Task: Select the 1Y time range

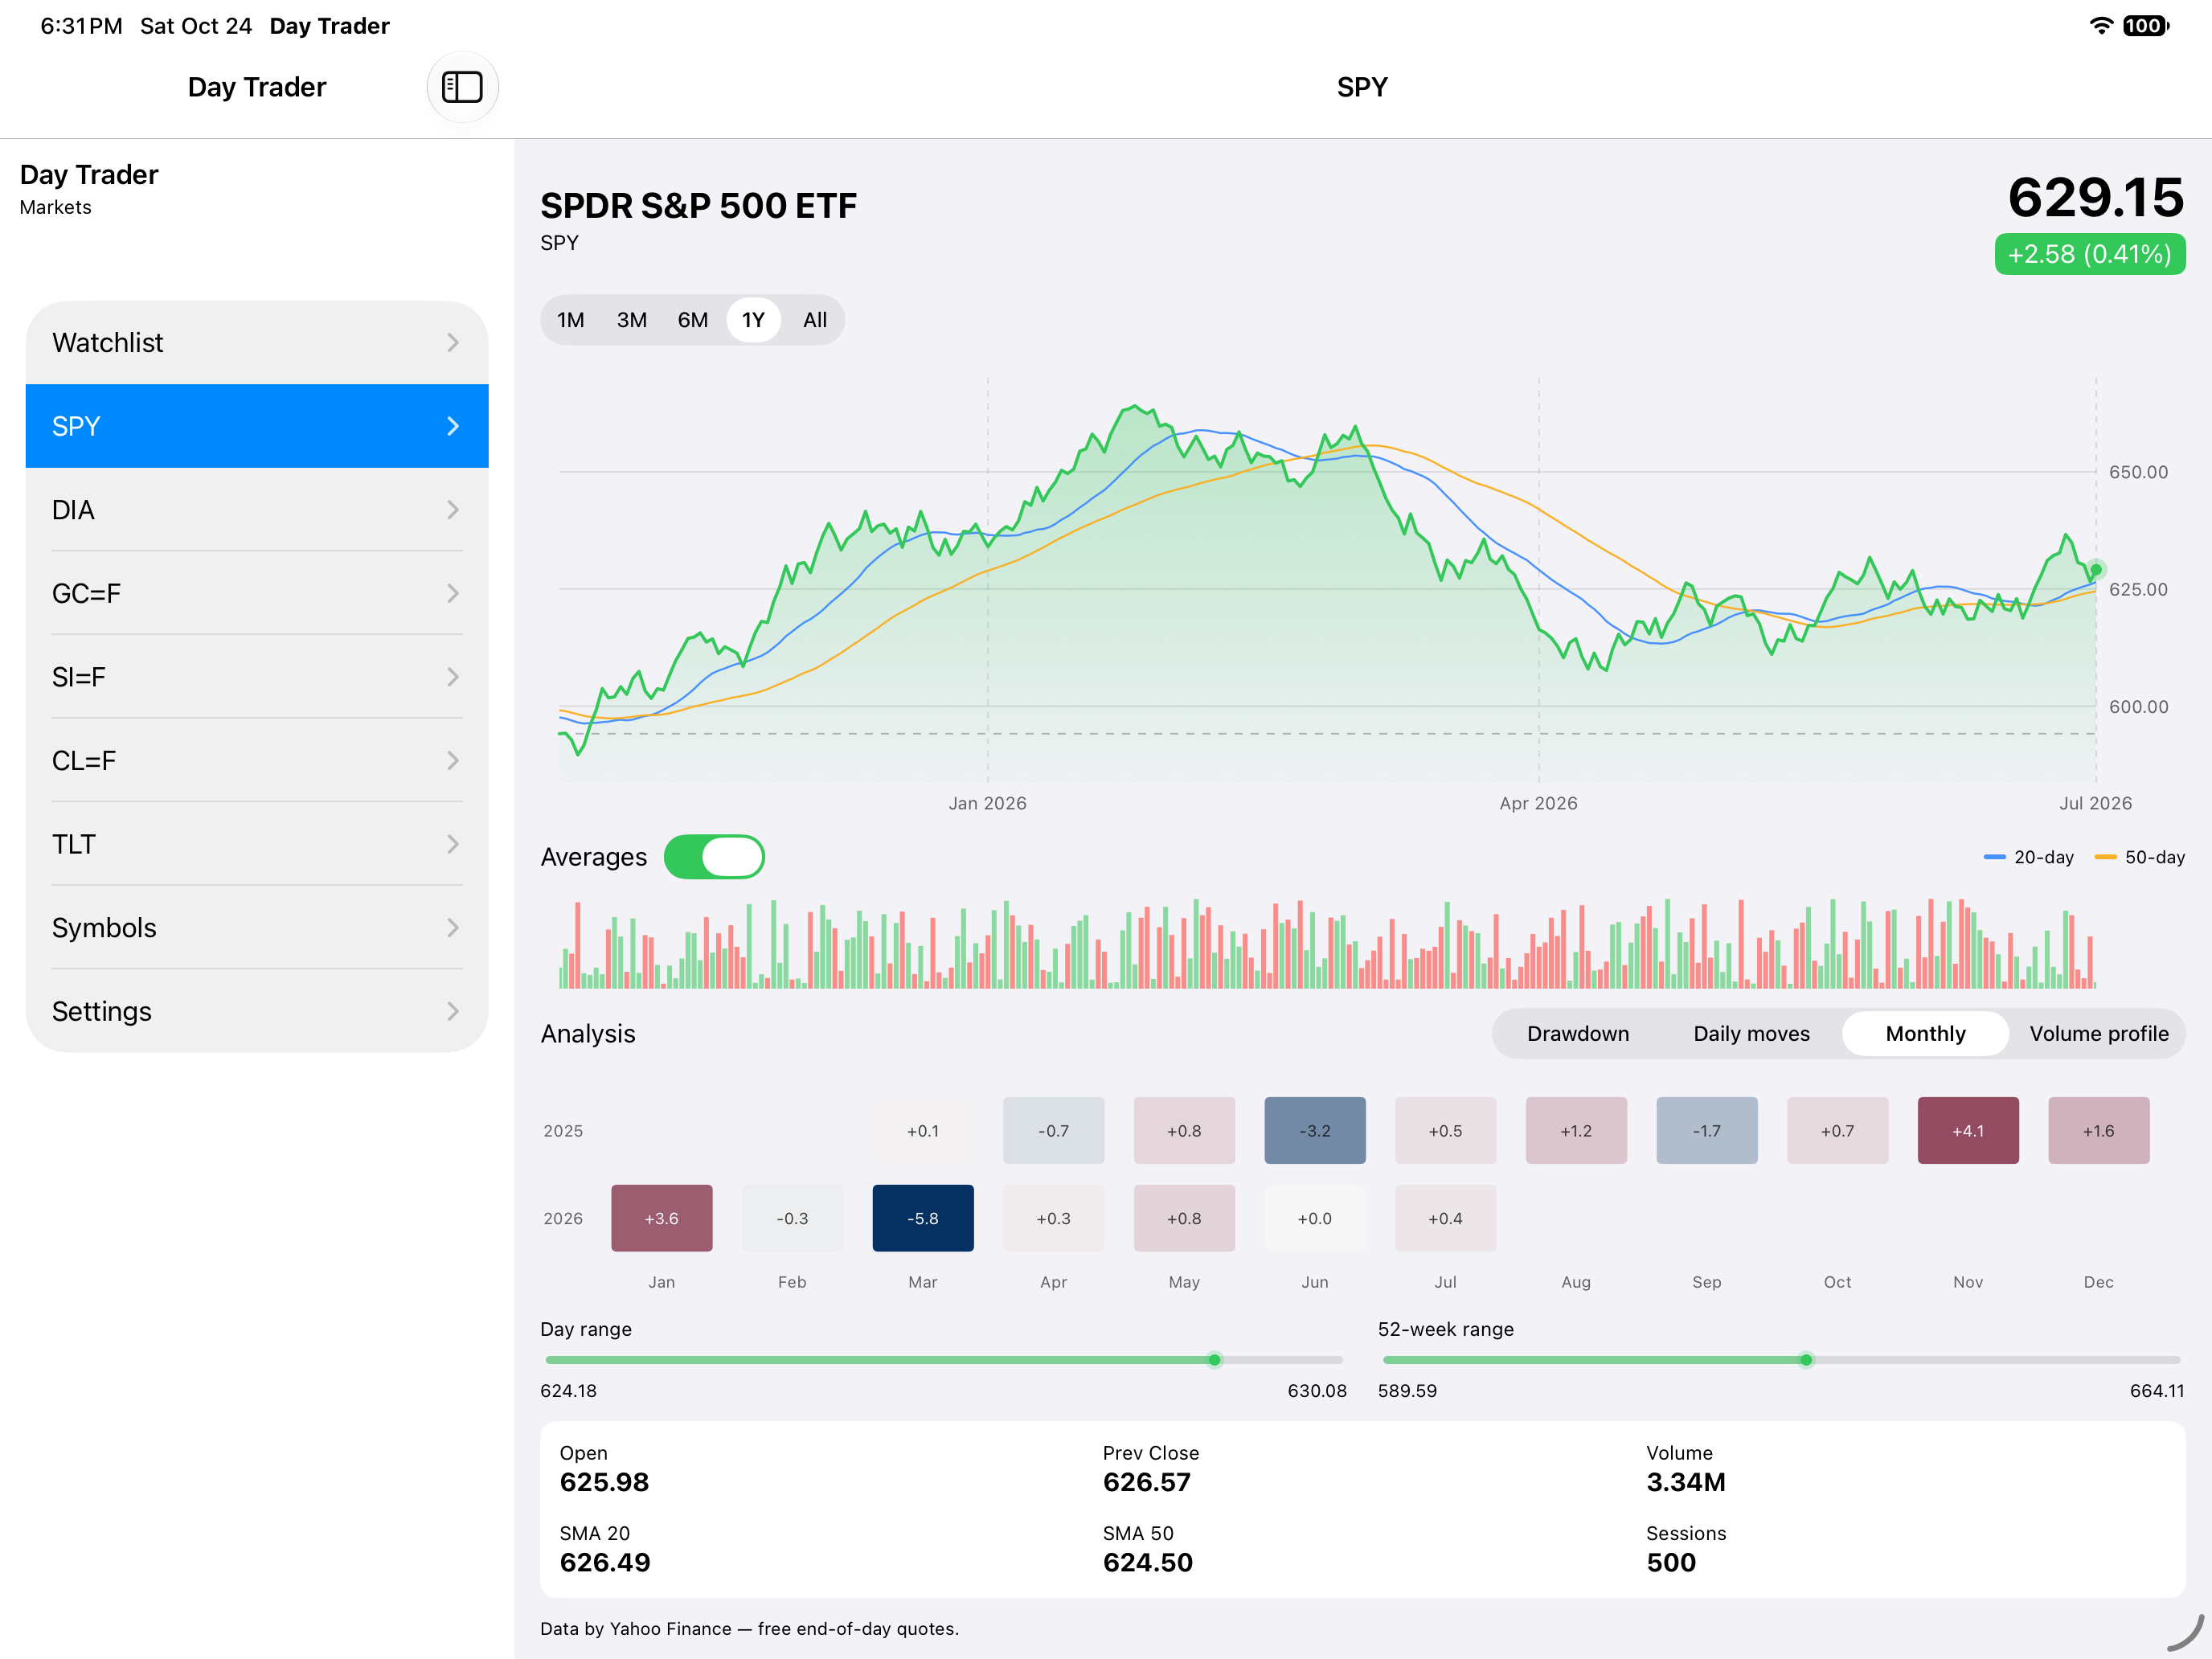Action: pyautogui.click(x=753, y=320)
